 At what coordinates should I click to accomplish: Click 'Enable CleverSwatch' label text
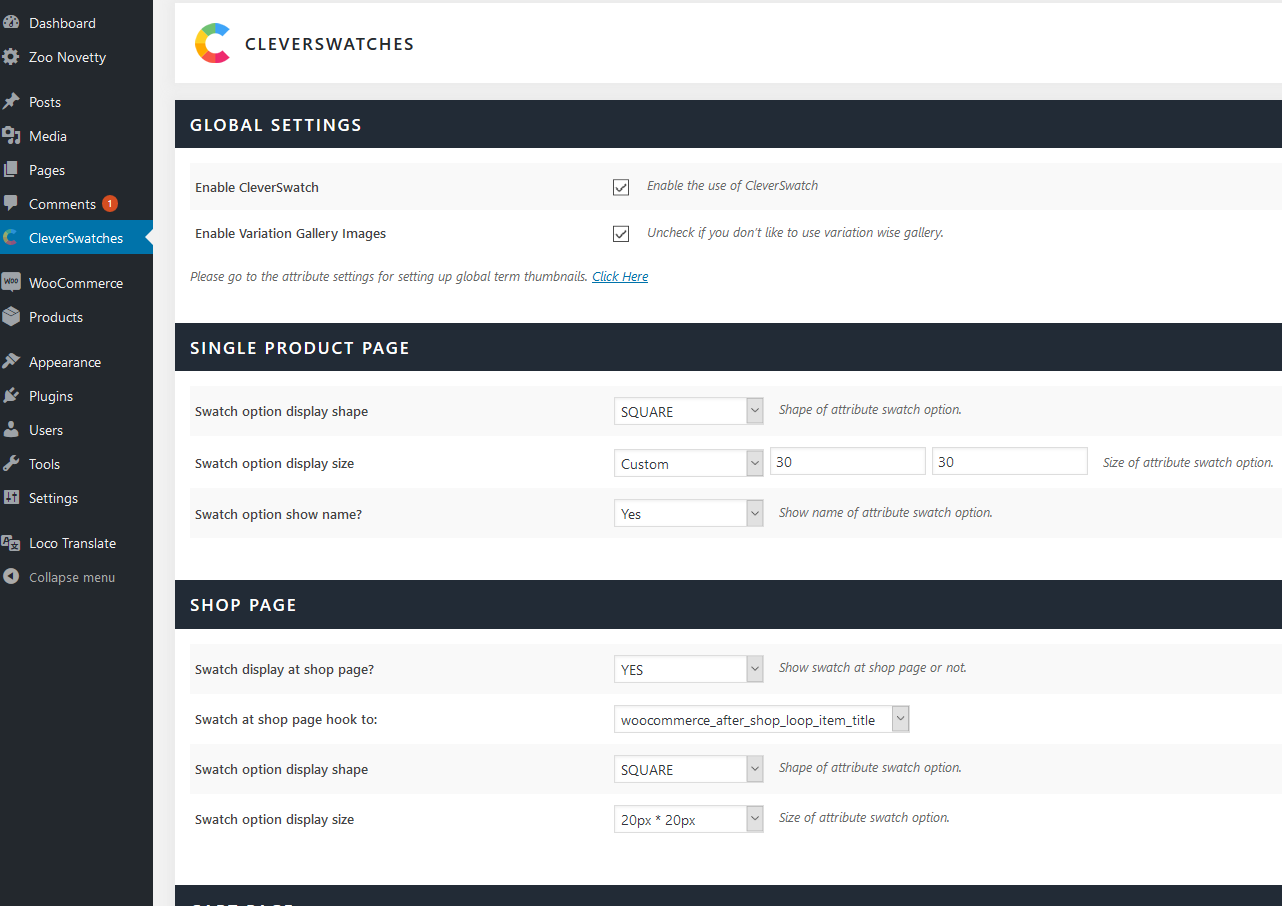point(257,187)
